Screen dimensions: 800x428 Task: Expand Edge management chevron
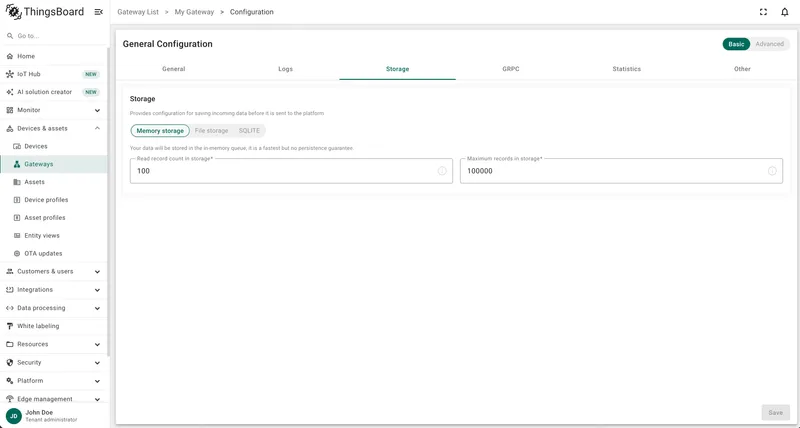click(x=97, y=399)
